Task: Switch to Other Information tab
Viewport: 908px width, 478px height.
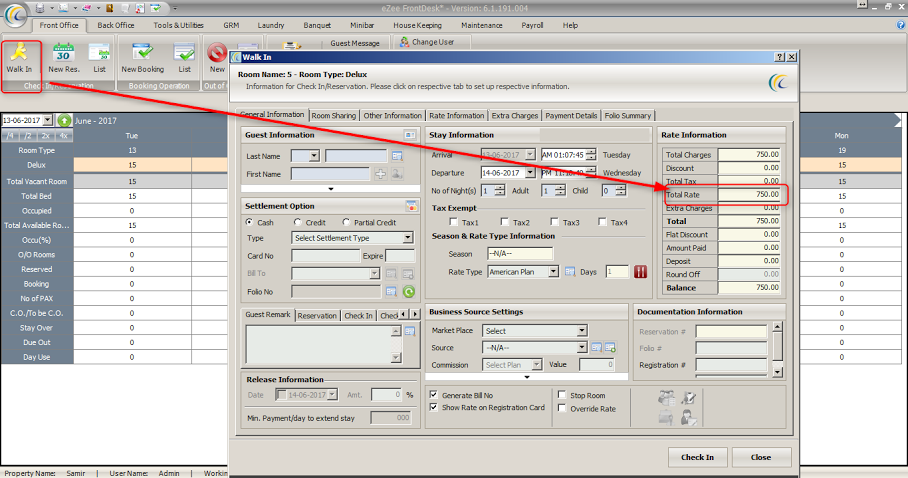Action: click(x=393, y=115)
